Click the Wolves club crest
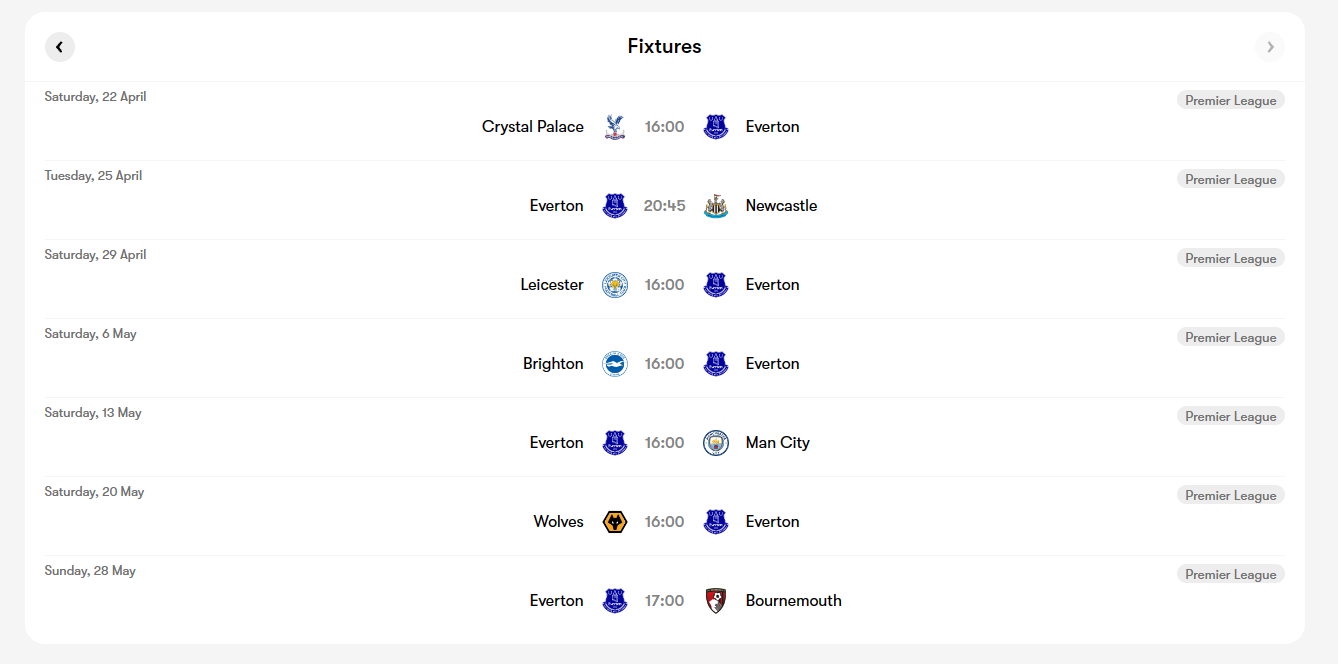 615,522
